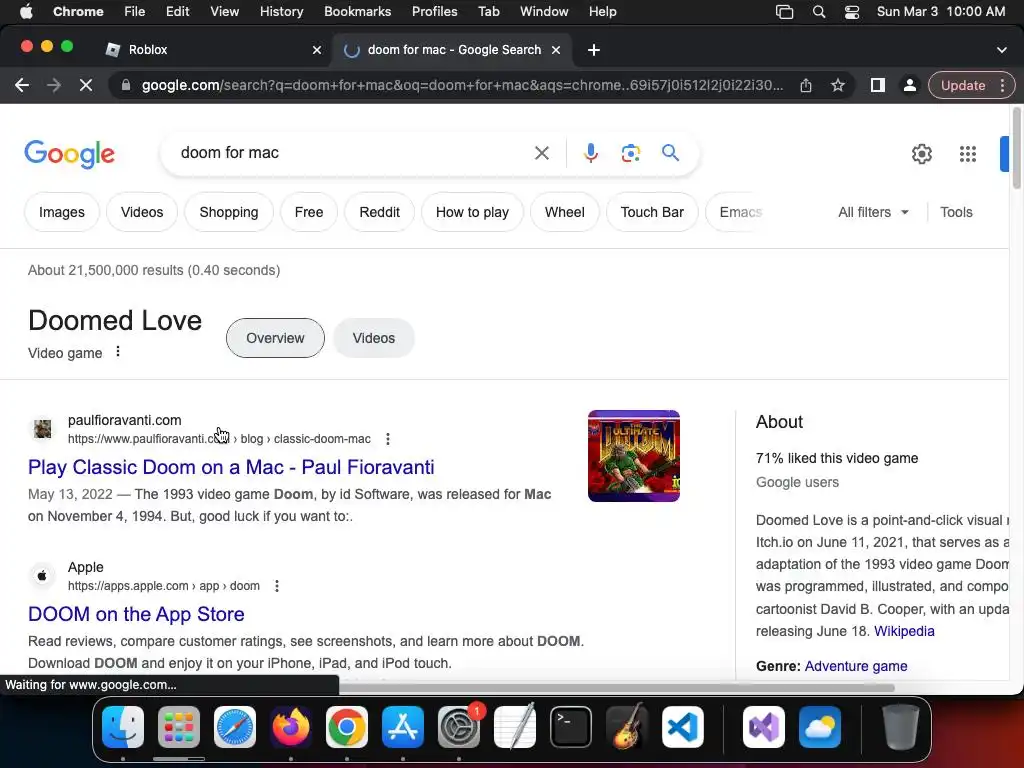Select the Videos tab under Doomed Love
Screen dimensions: 1024x768
click(374, 338)
